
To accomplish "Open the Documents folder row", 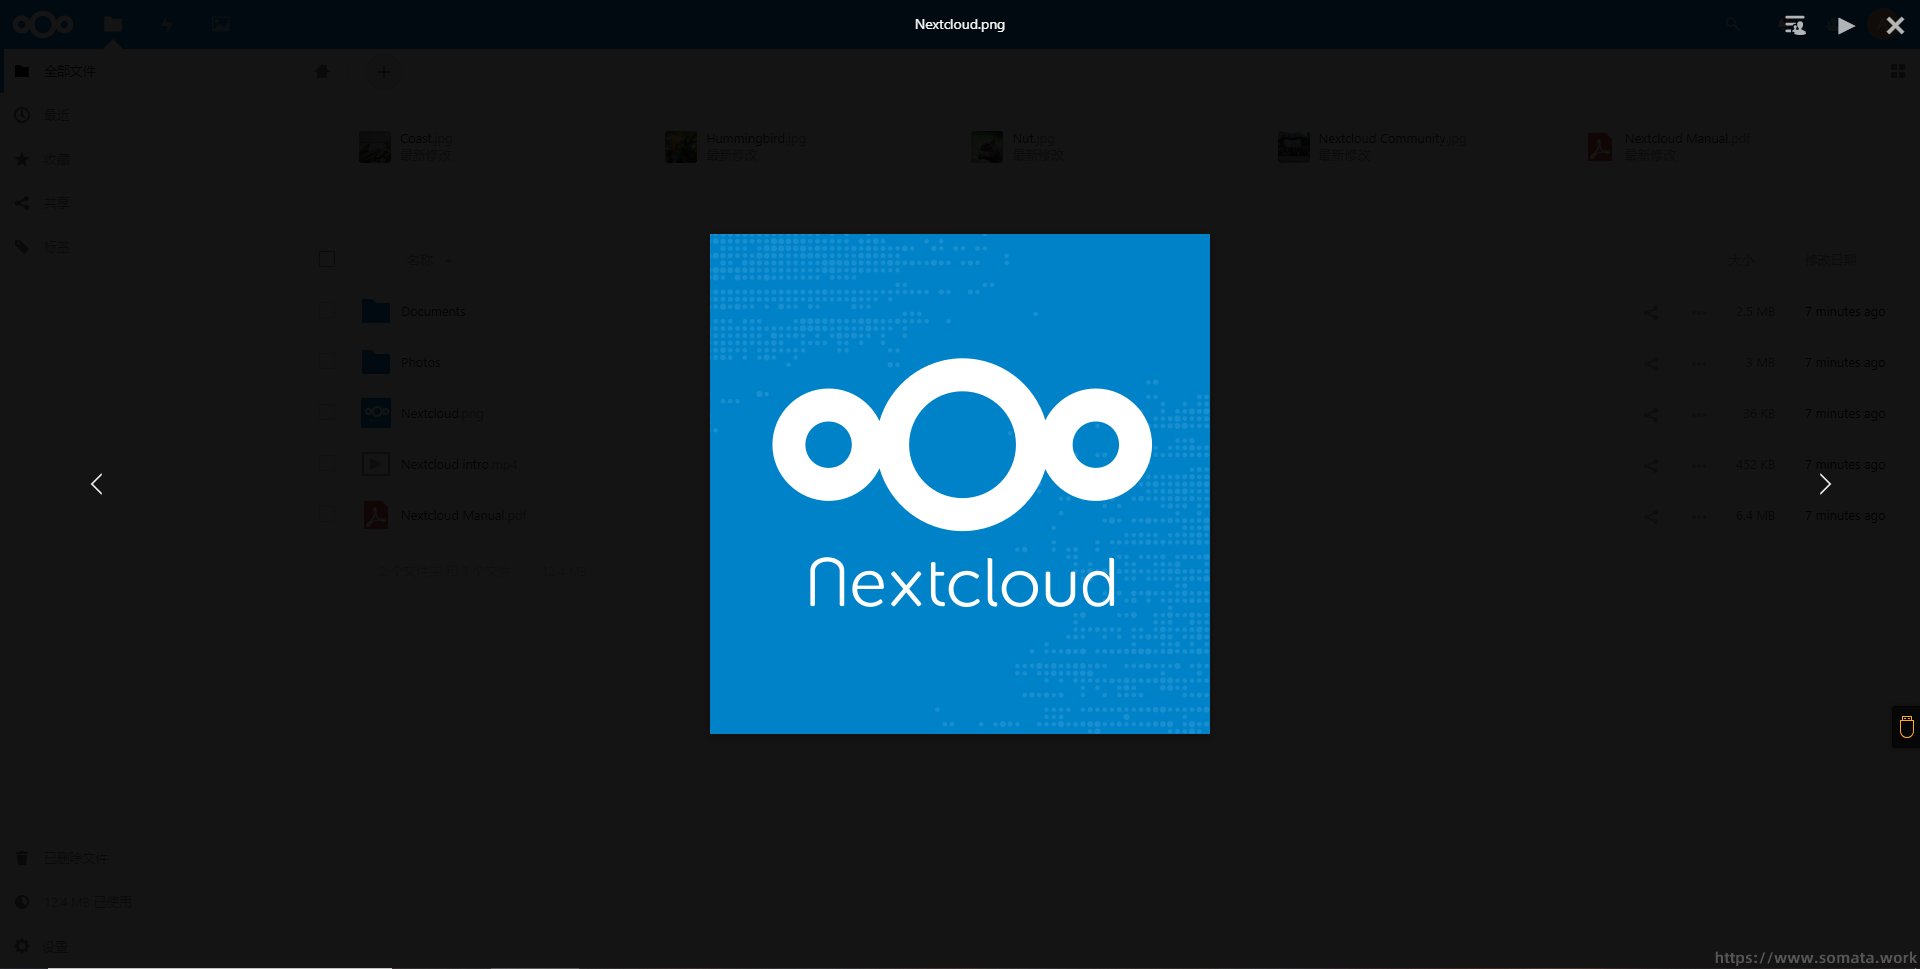I will (433, 311).
